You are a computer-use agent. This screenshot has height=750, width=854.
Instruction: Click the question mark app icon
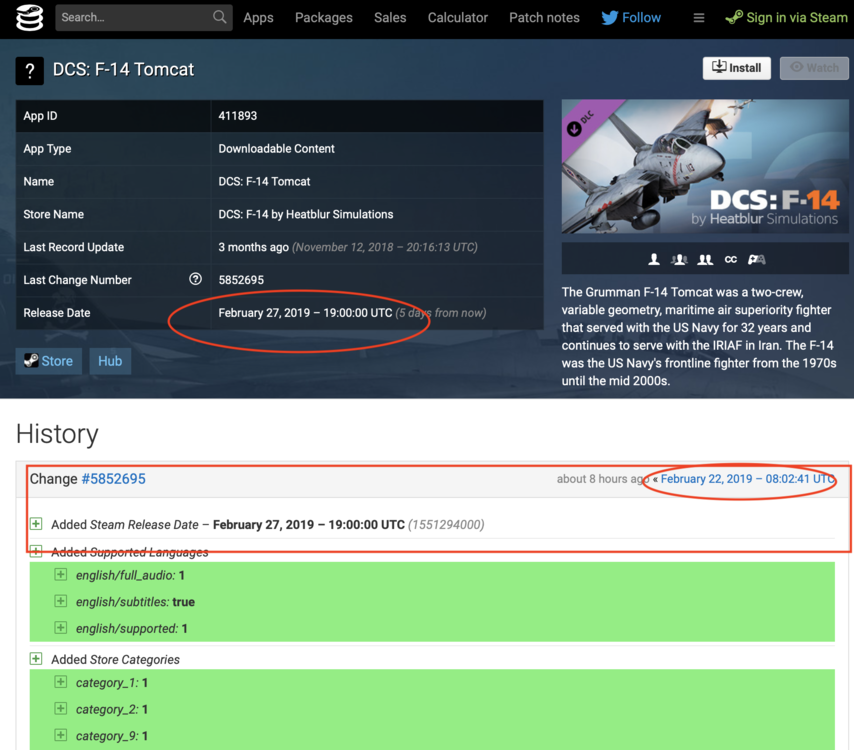[x=30, y=71]
